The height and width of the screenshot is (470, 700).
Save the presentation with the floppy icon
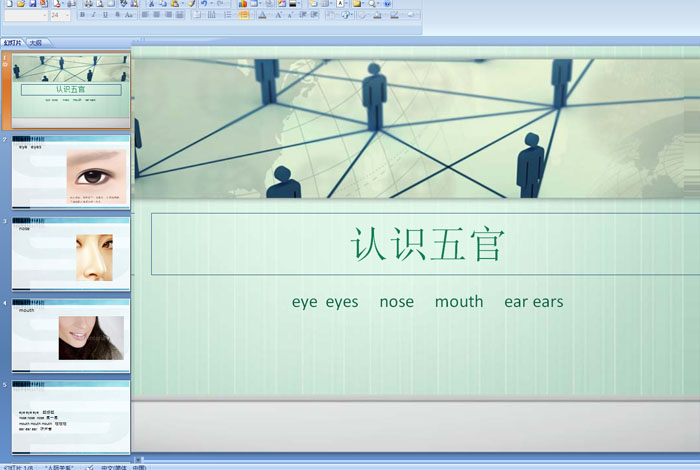[33, 4]
